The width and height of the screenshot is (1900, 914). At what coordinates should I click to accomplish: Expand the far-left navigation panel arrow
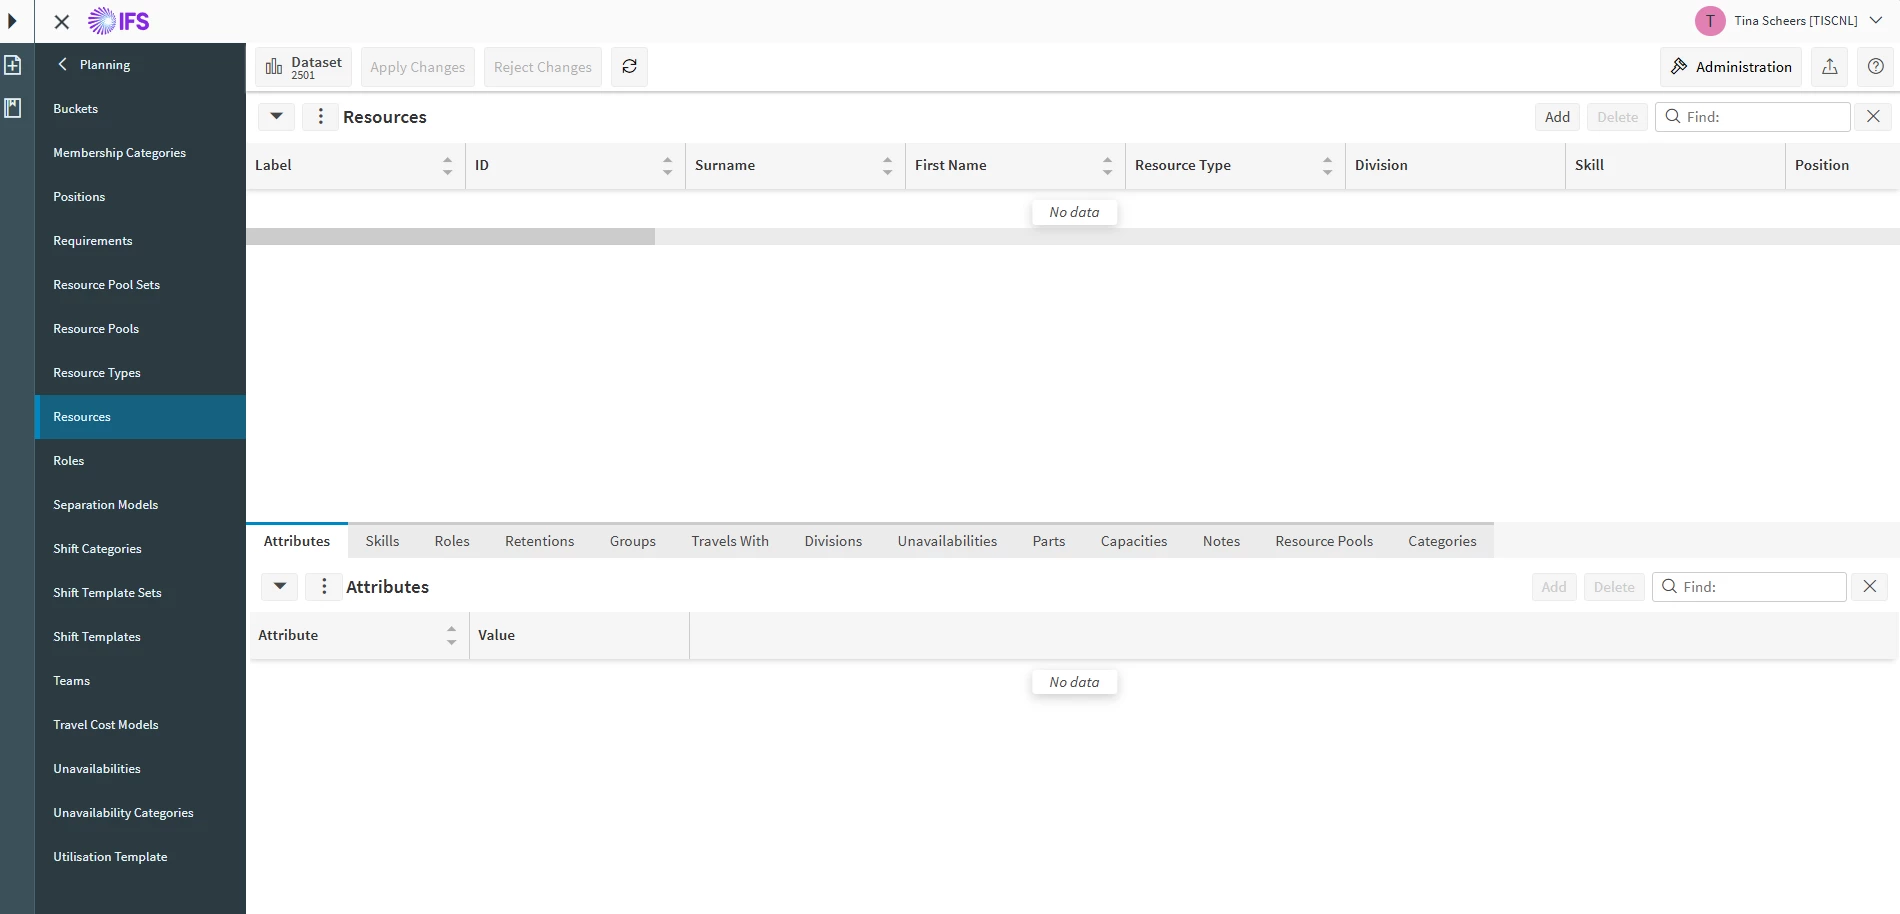pos(12,21)
